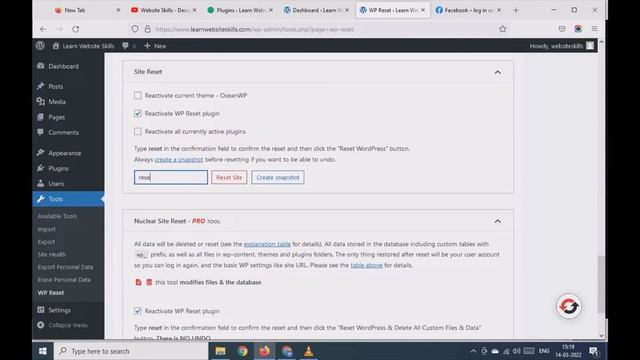Image resolution: width=640 pixels, height=360 pixels.
Task: Follow the 'create a snapshot' link
Action: click(179, 160)
